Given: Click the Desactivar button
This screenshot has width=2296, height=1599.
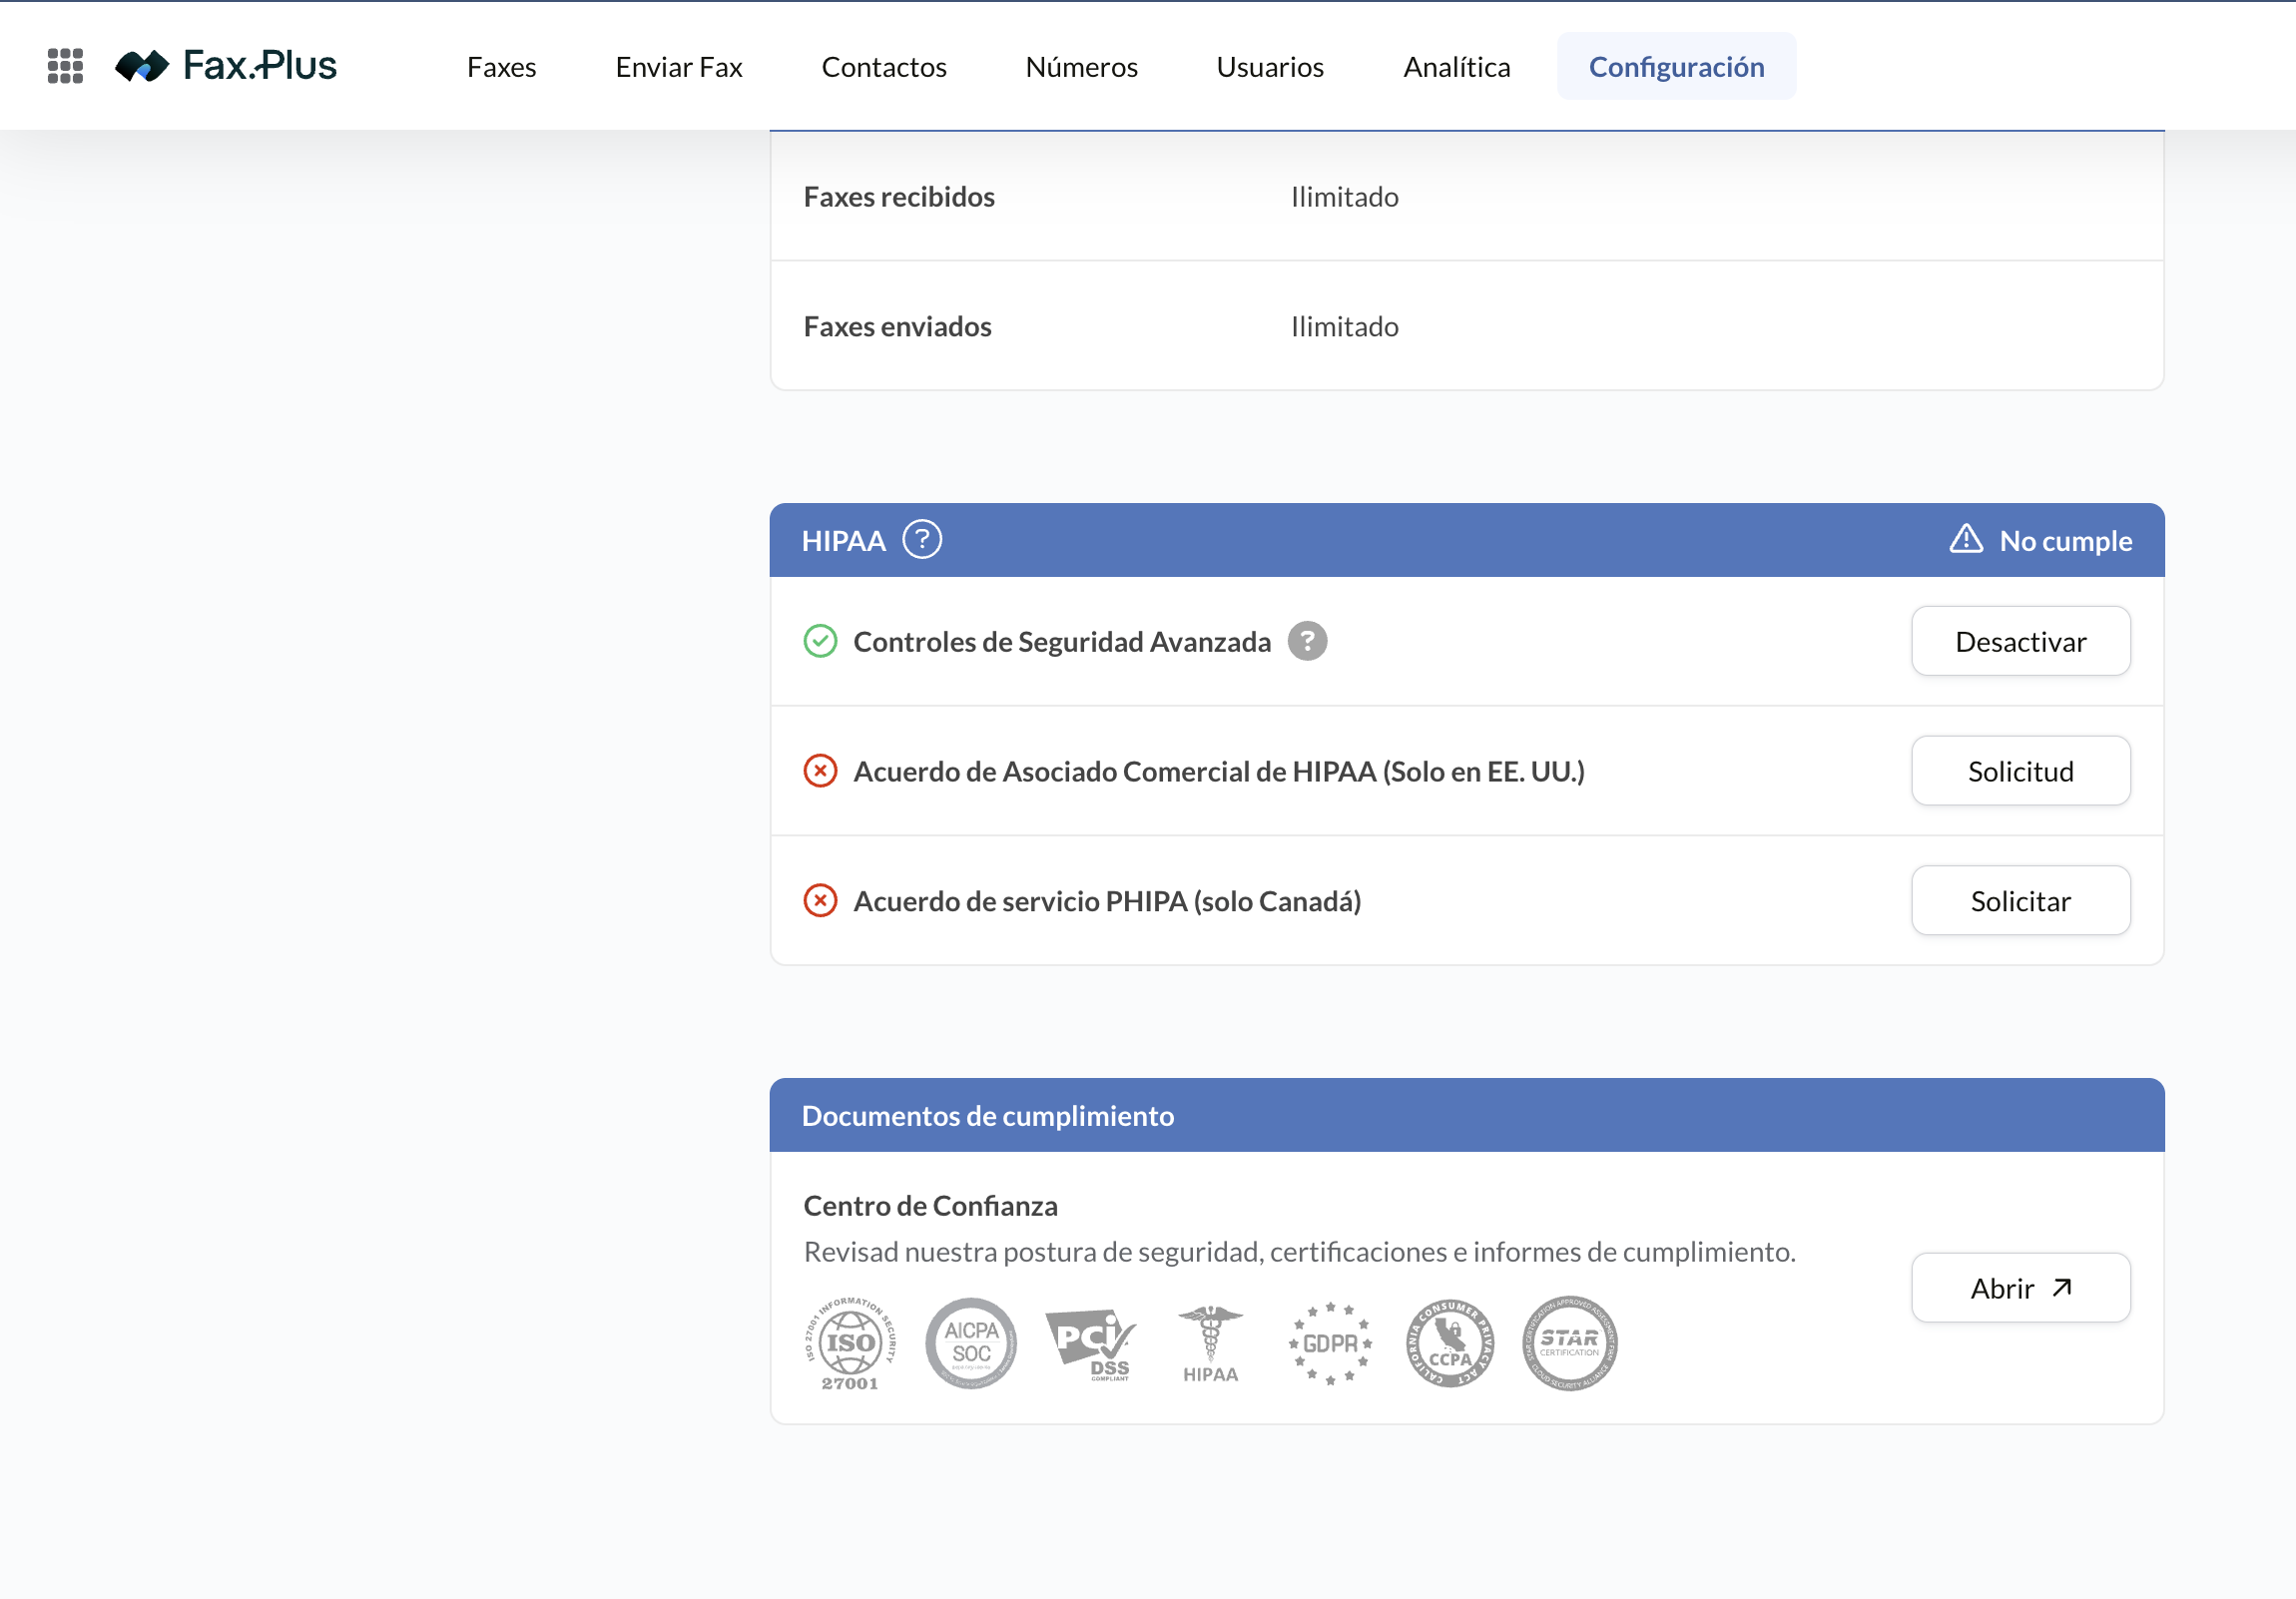Looking at the screenshot, I should coord(2020,642).
